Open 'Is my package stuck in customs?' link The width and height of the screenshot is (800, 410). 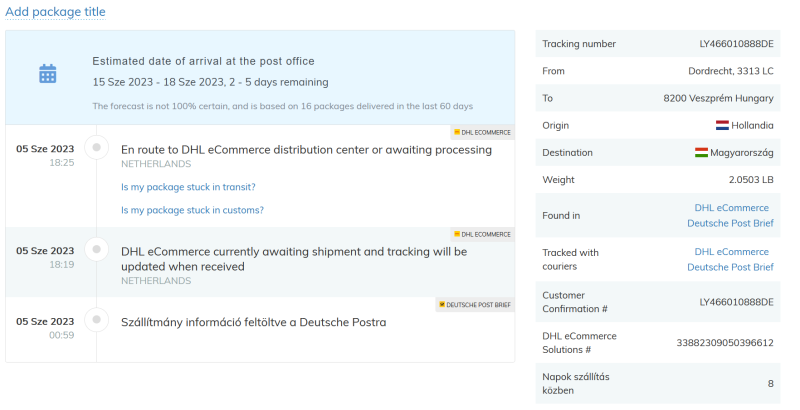coord(192,210)
